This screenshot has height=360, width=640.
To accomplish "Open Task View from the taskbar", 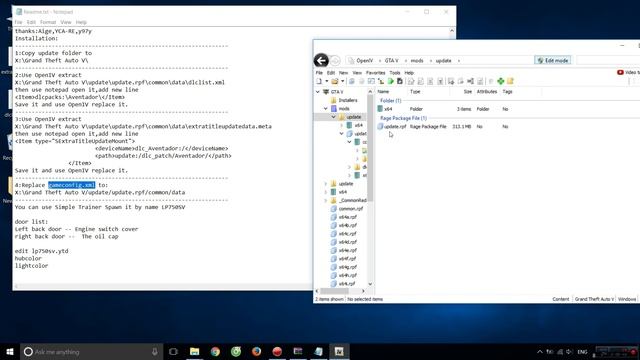I will point(173,351).
